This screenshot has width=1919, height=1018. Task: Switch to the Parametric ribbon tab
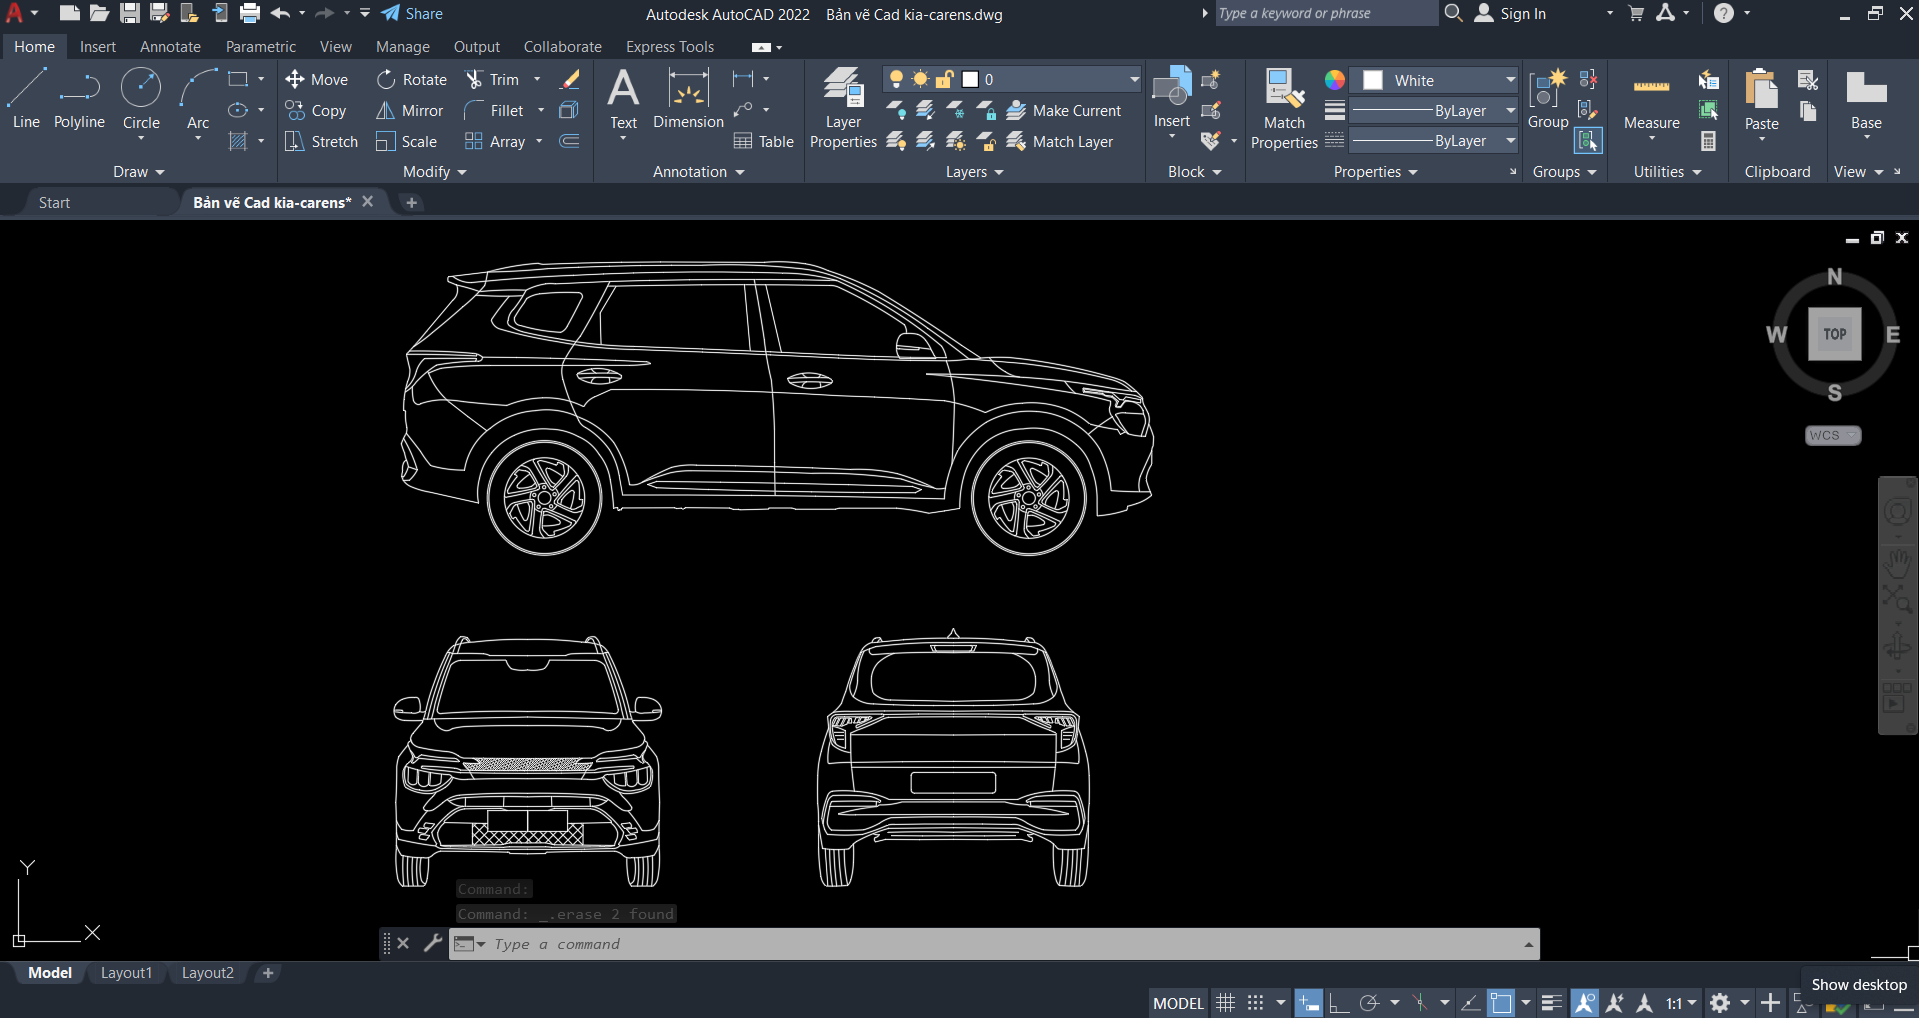(x=260, y=46)
